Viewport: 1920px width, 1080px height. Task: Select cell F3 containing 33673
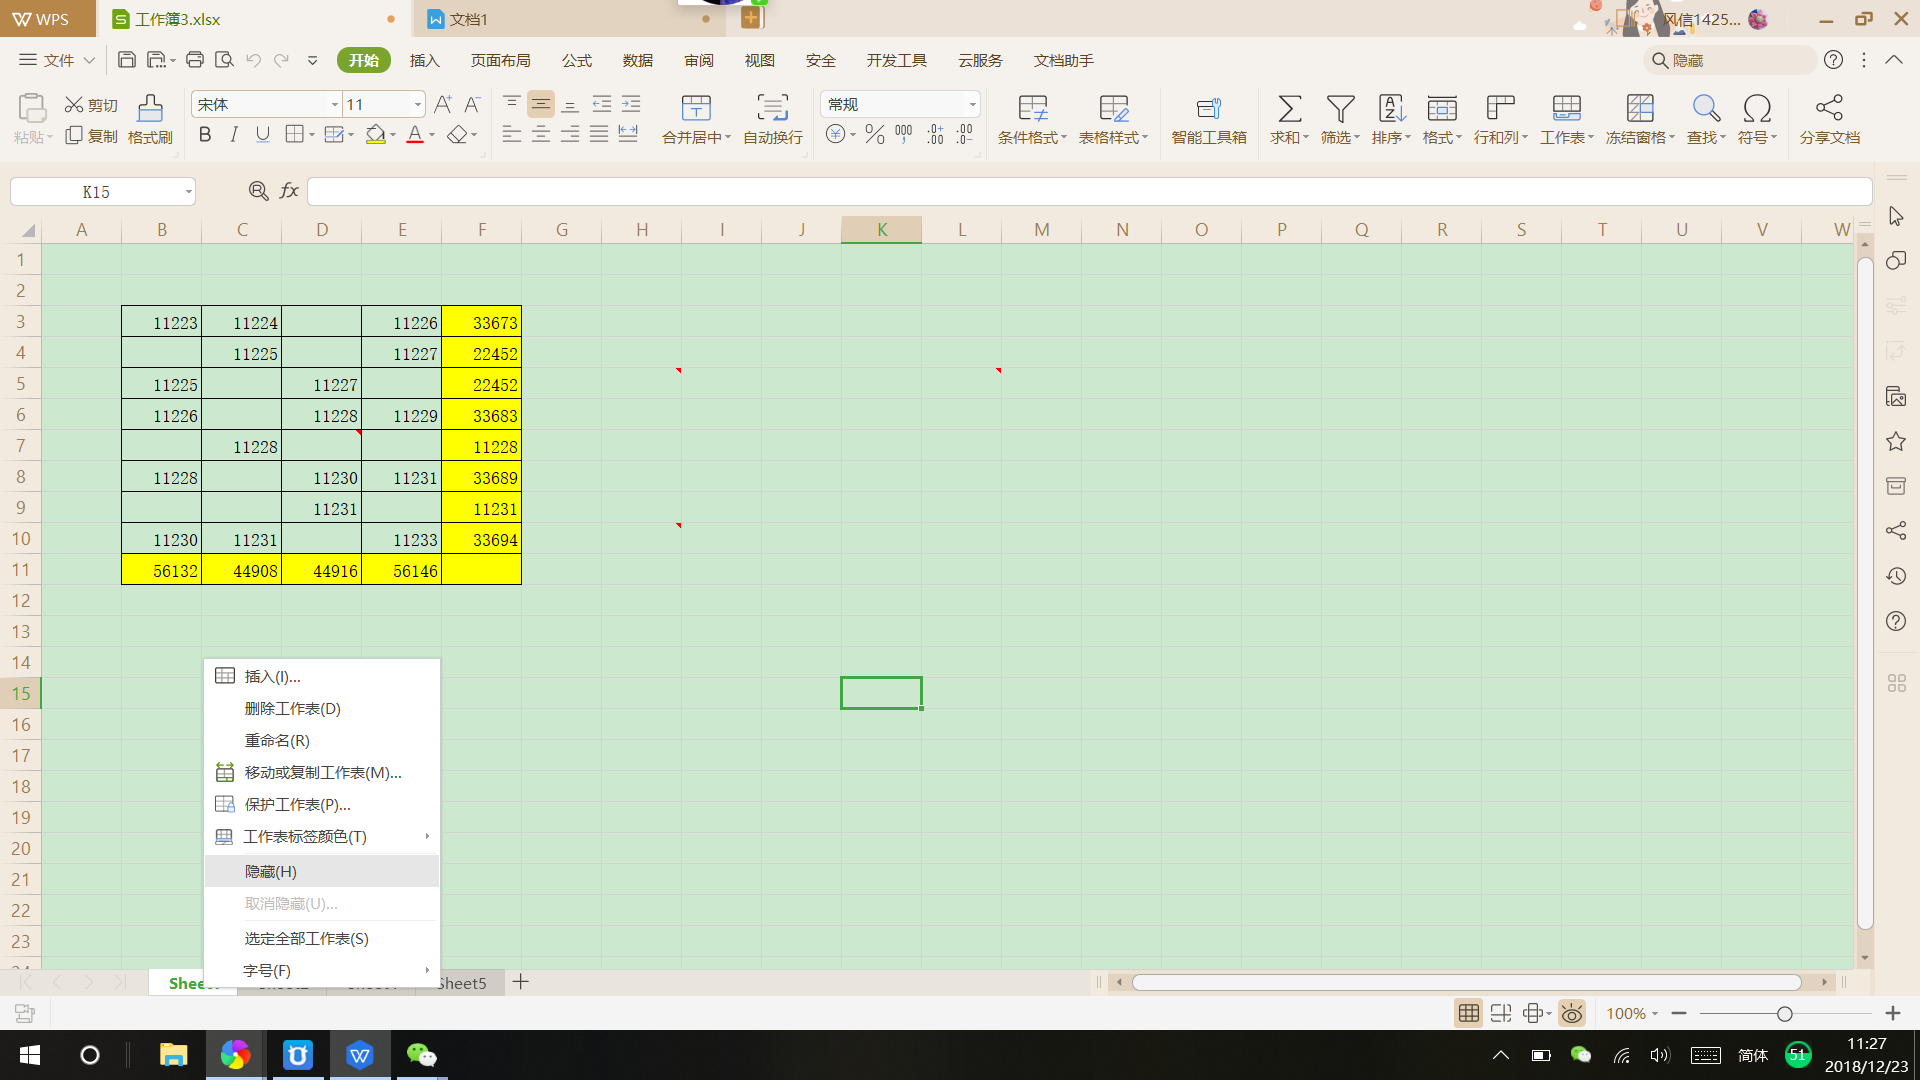pos(481,322)
